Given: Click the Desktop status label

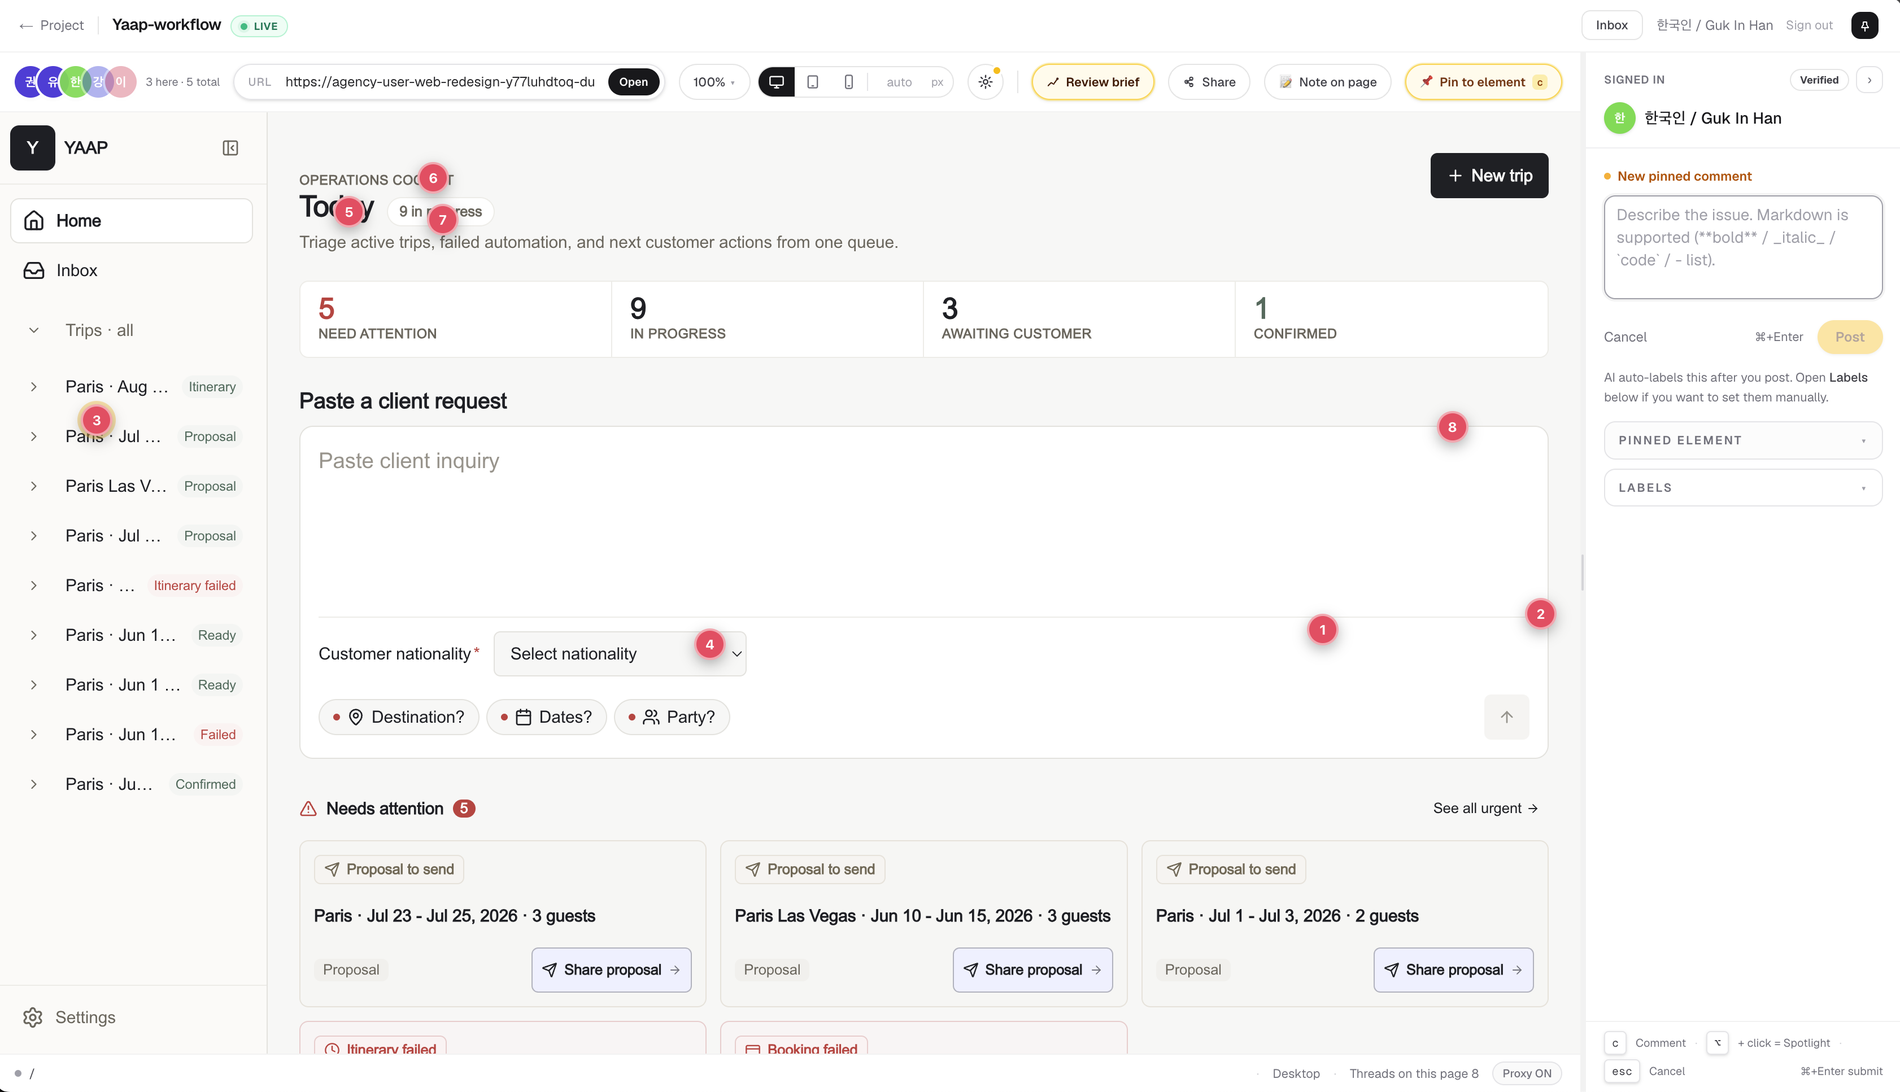Looking at the screenshot, I should [1295, 1073].
